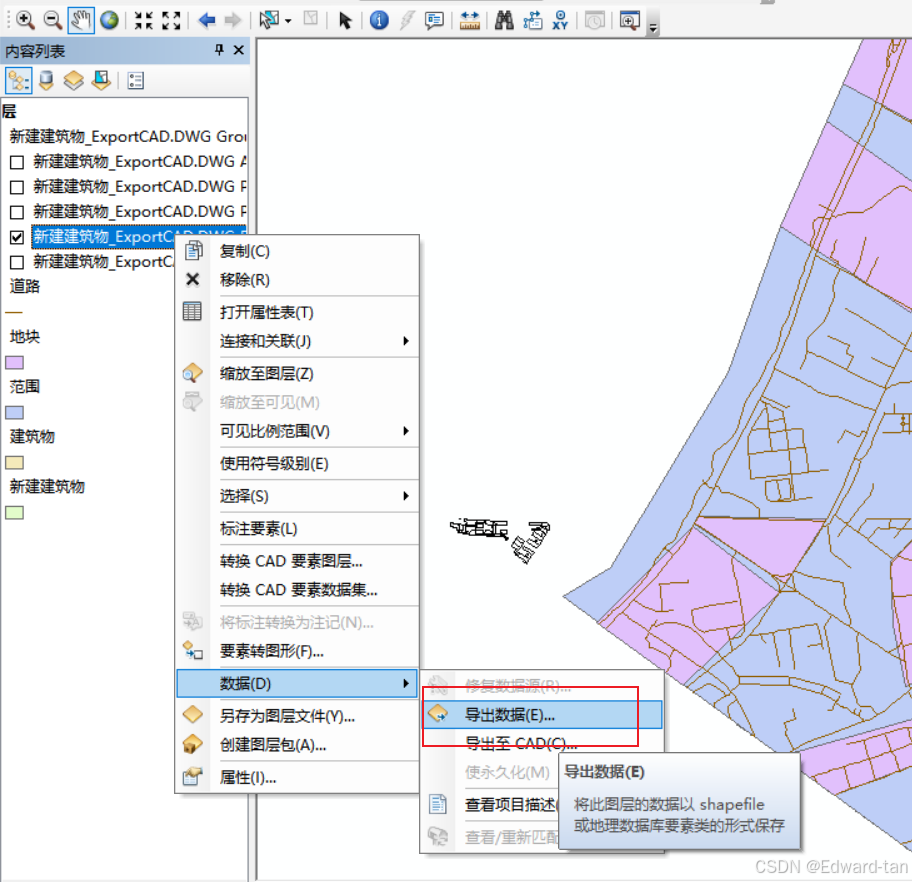Screen dimensions: 912x882
Task: Click the HTML Popup tool icon
Action: 434,21
